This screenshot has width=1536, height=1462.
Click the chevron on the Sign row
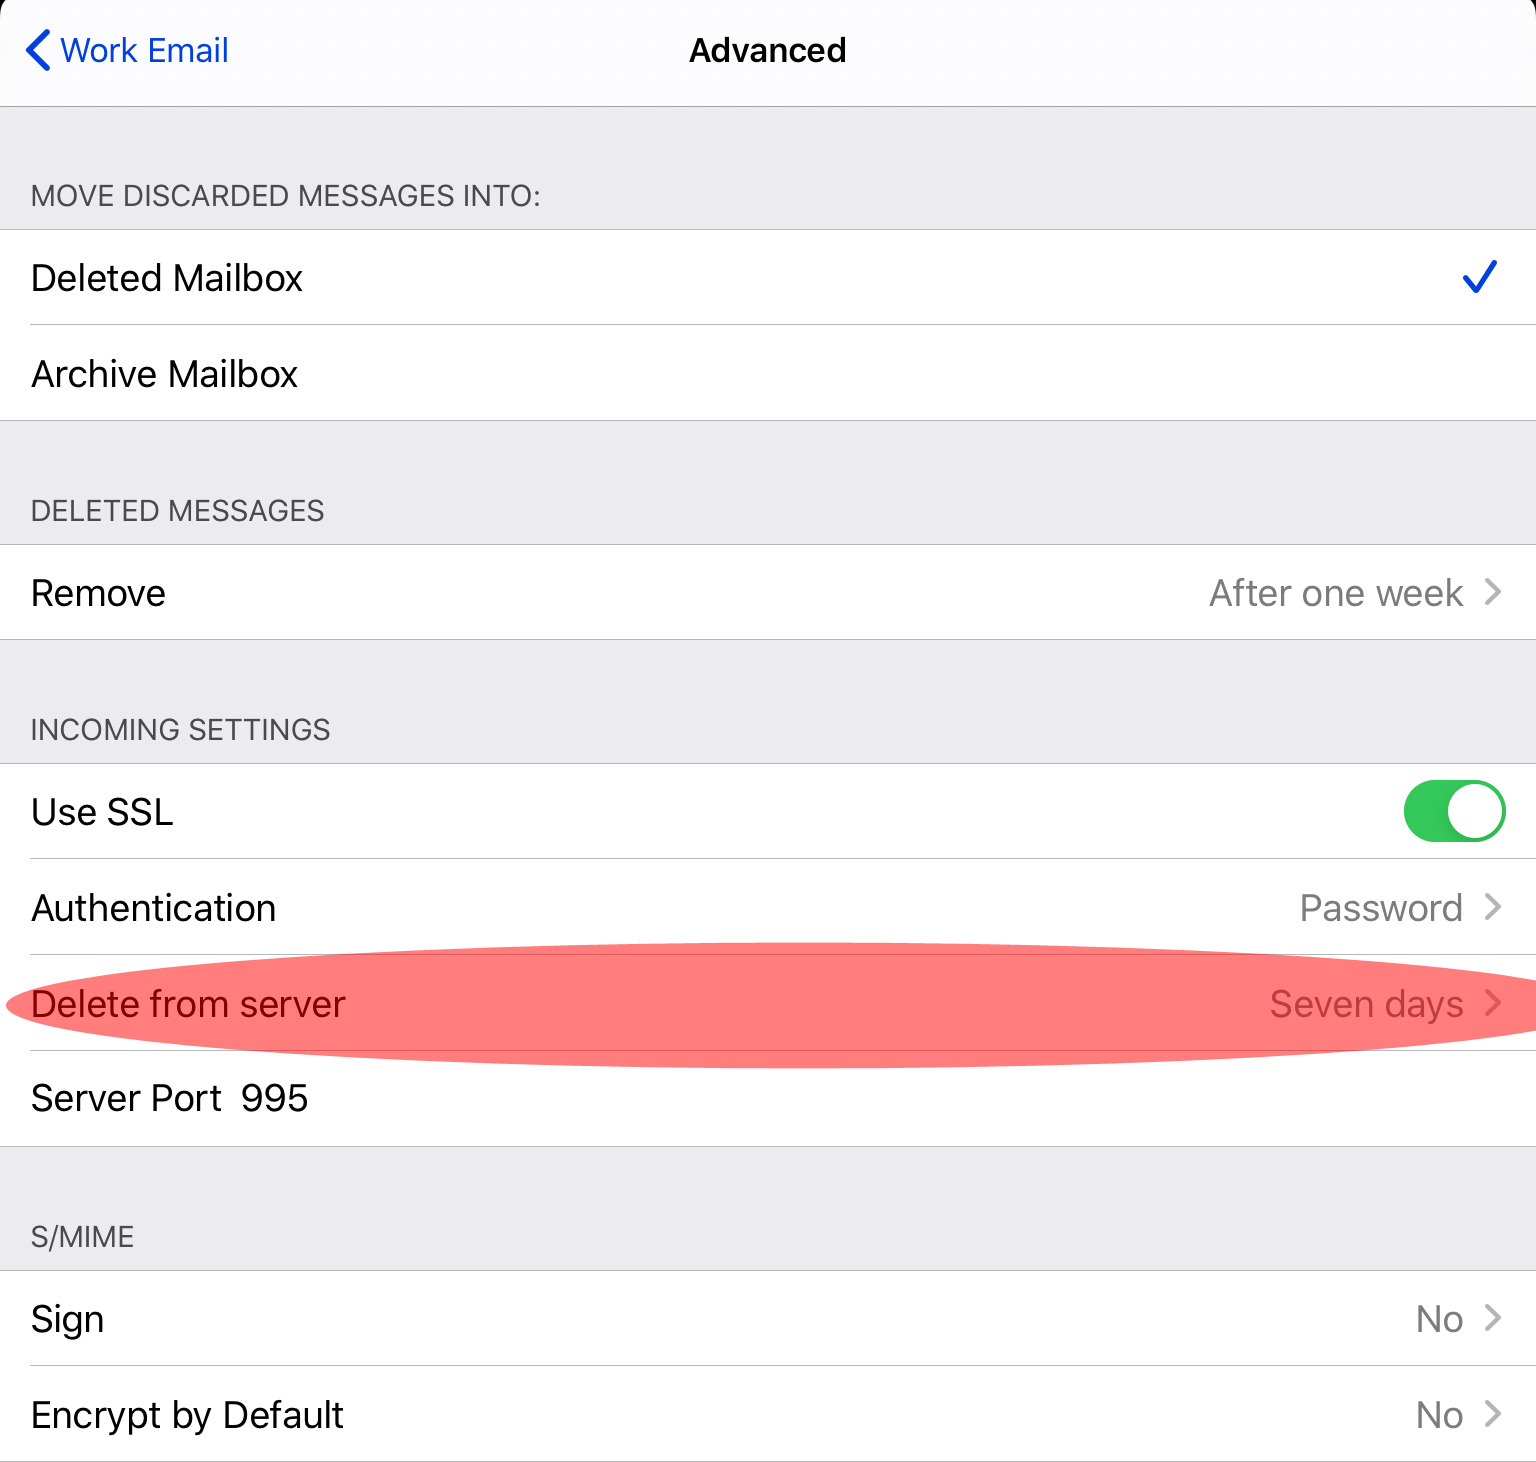pyautogui.click(x=1493, y=1318)
